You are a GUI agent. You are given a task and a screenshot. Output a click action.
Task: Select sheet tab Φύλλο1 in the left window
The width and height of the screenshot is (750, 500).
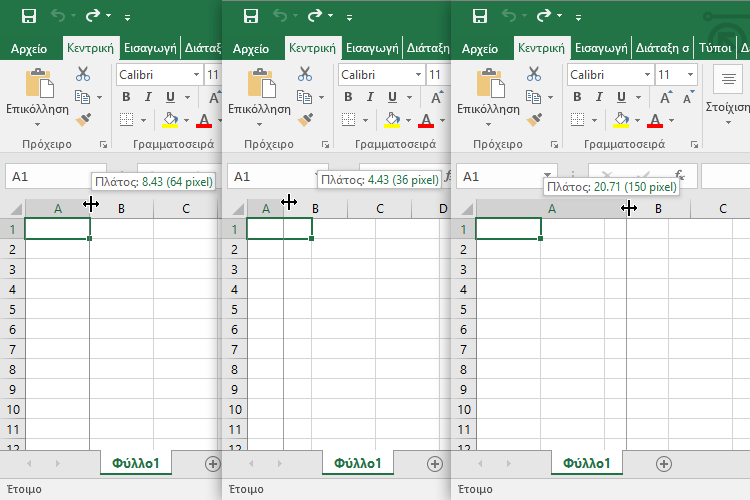point(135,463)
